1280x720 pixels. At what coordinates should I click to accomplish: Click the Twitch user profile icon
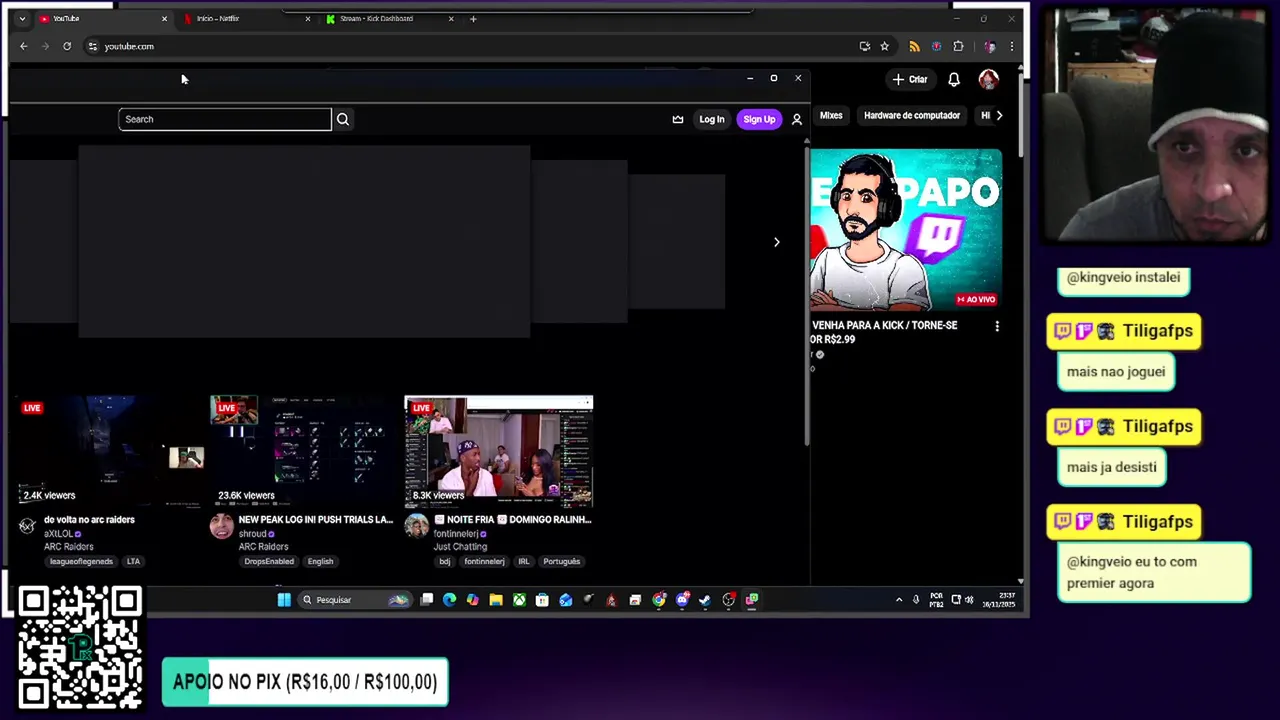click(x=797, y=119)
